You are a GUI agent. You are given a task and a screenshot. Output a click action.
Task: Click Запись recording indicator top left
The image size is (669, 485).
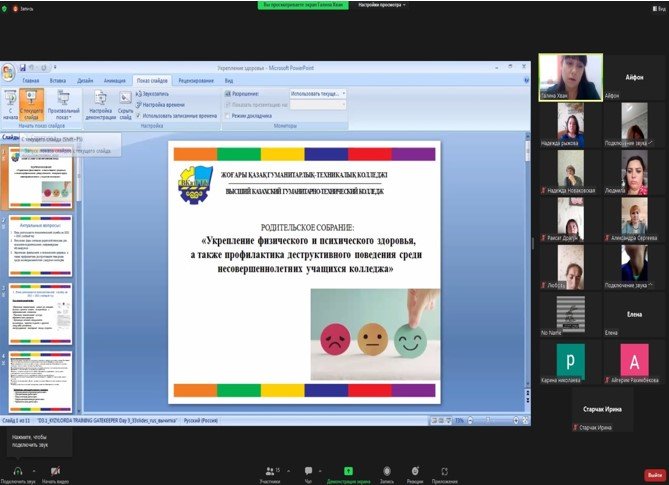(x=24, y=8)
